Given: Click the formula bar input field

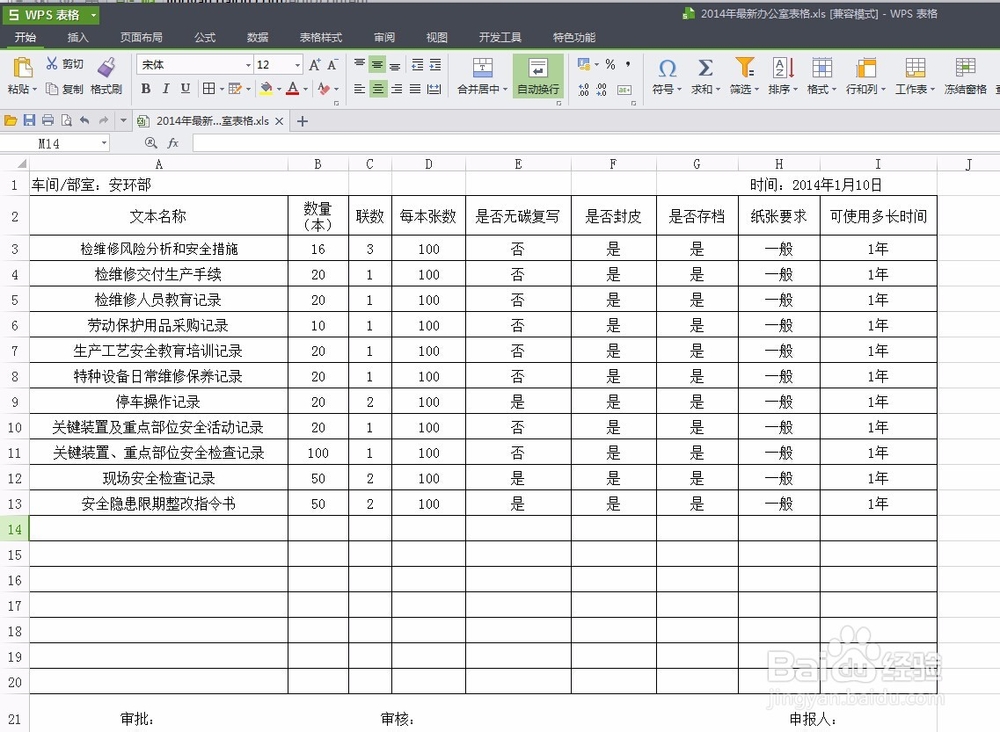Looking at the screenshot, I should click(x=596, y=143).
